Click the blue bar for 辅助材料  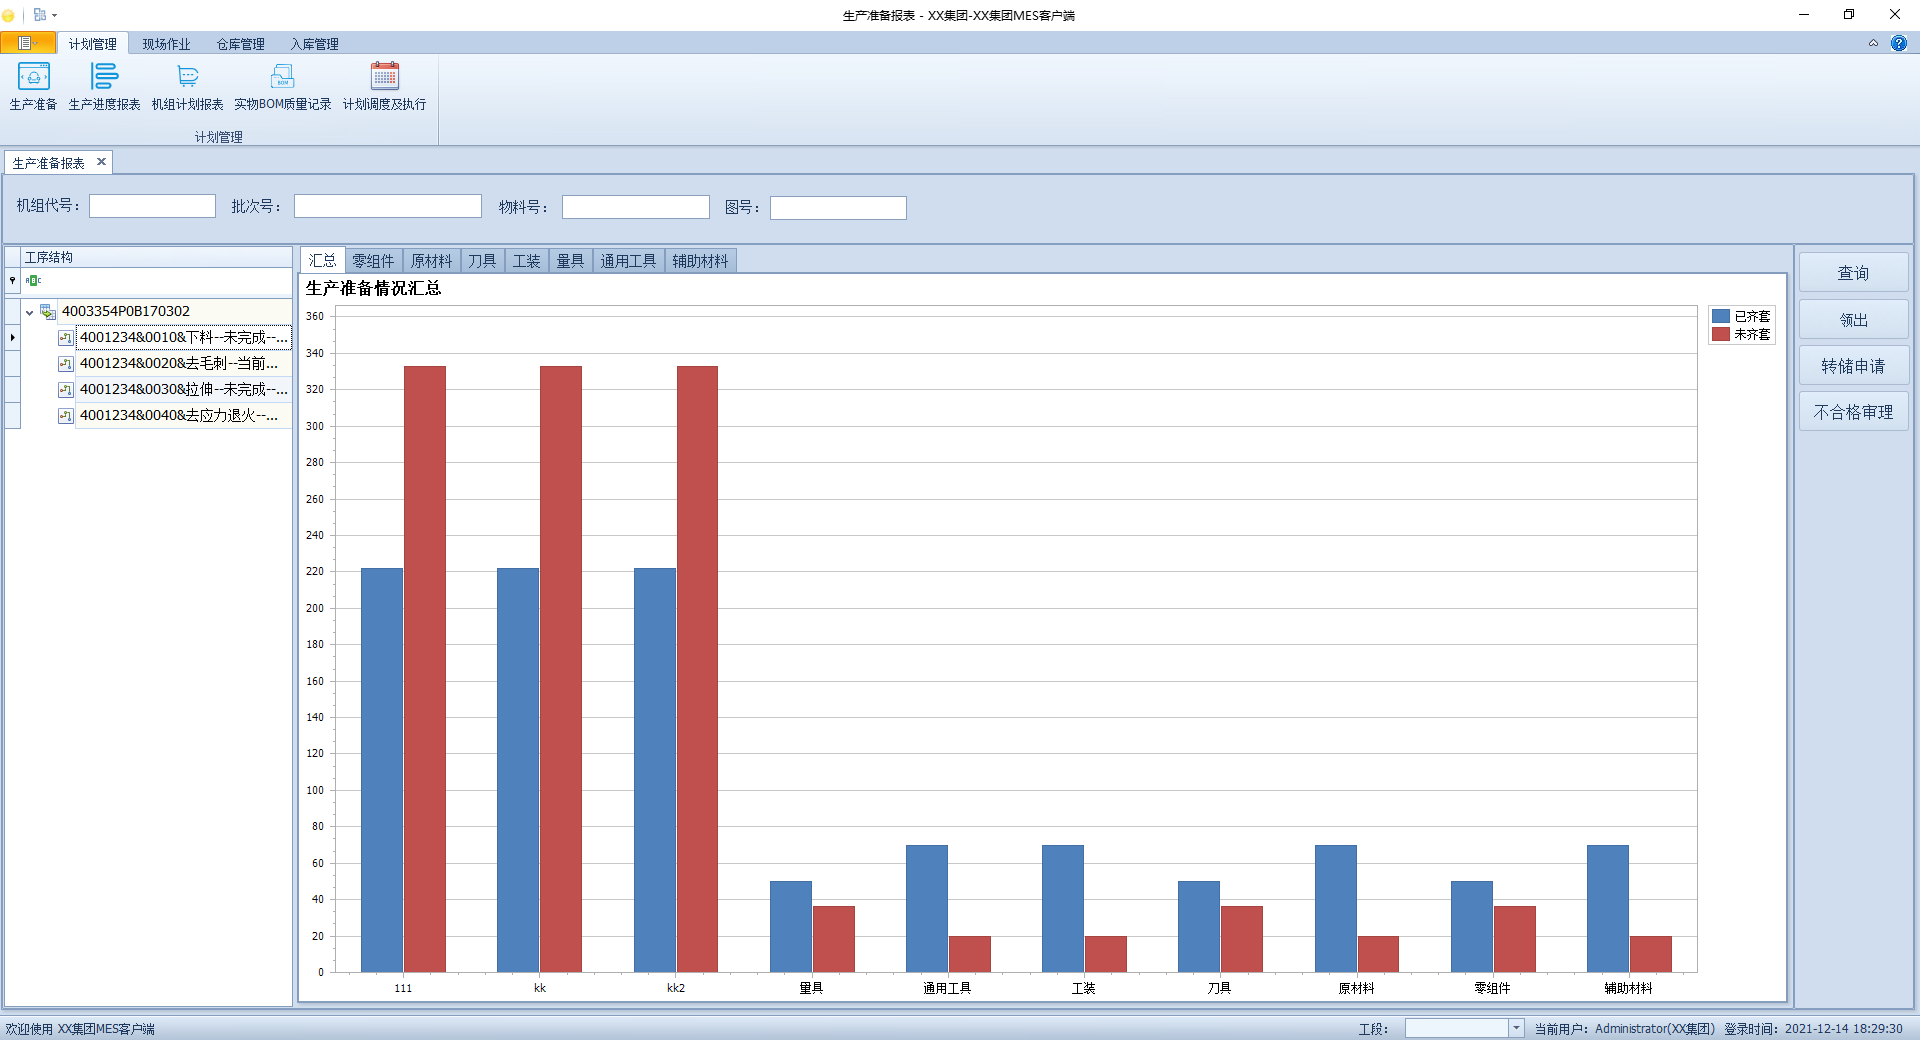(1608, 908)
